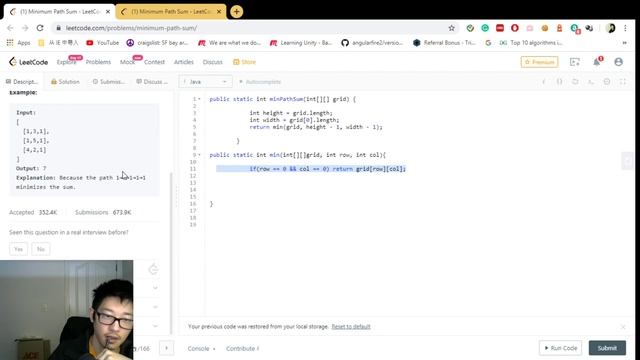Go to the next problem arrow

pos(167,348)
